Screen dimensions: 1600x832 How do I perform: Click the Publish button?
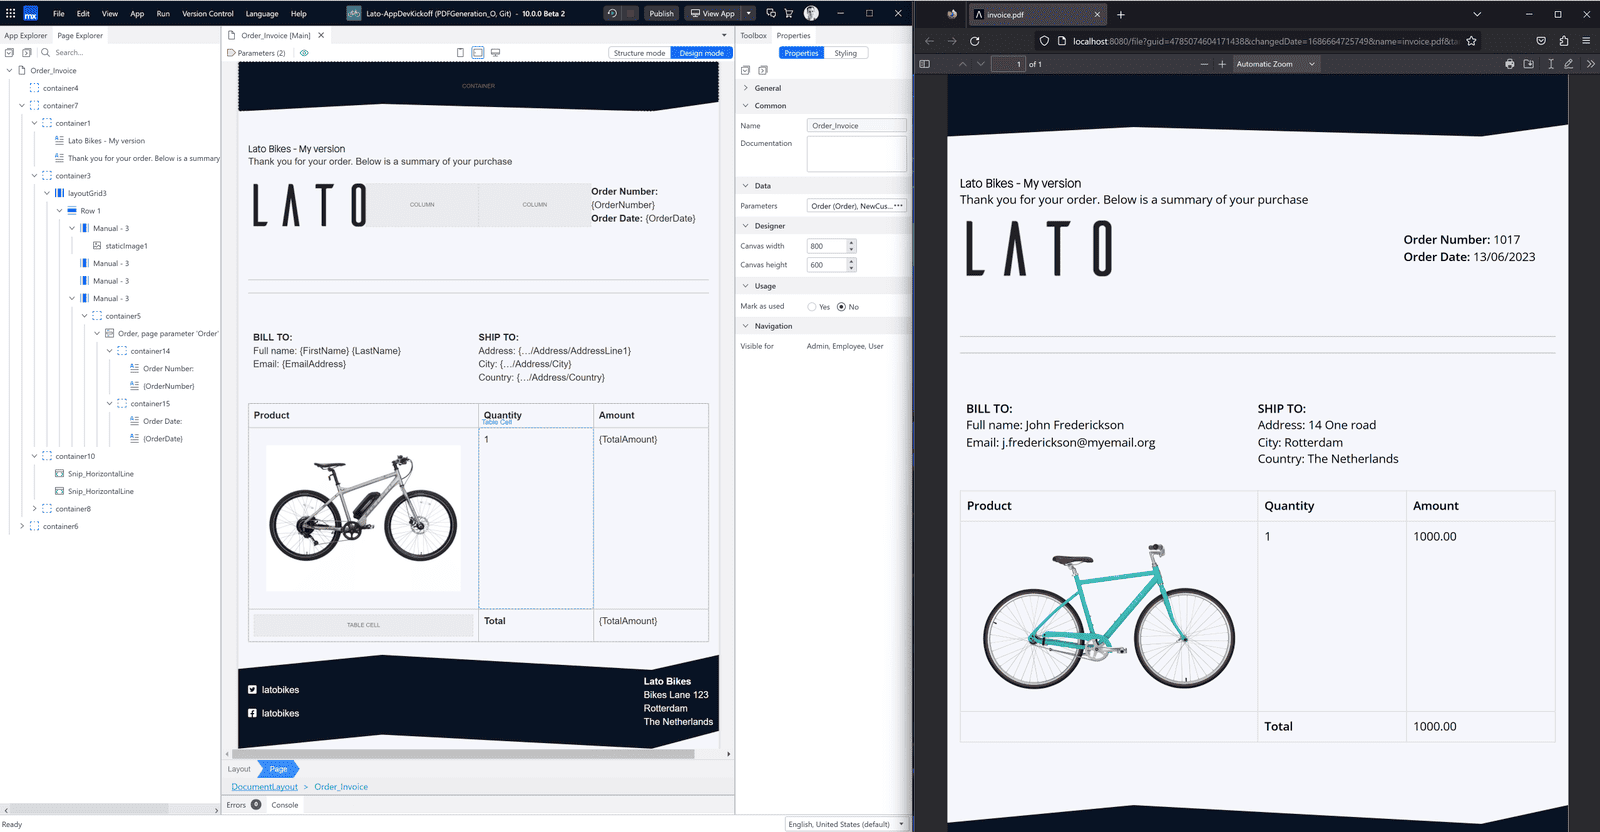pos(661,13)
